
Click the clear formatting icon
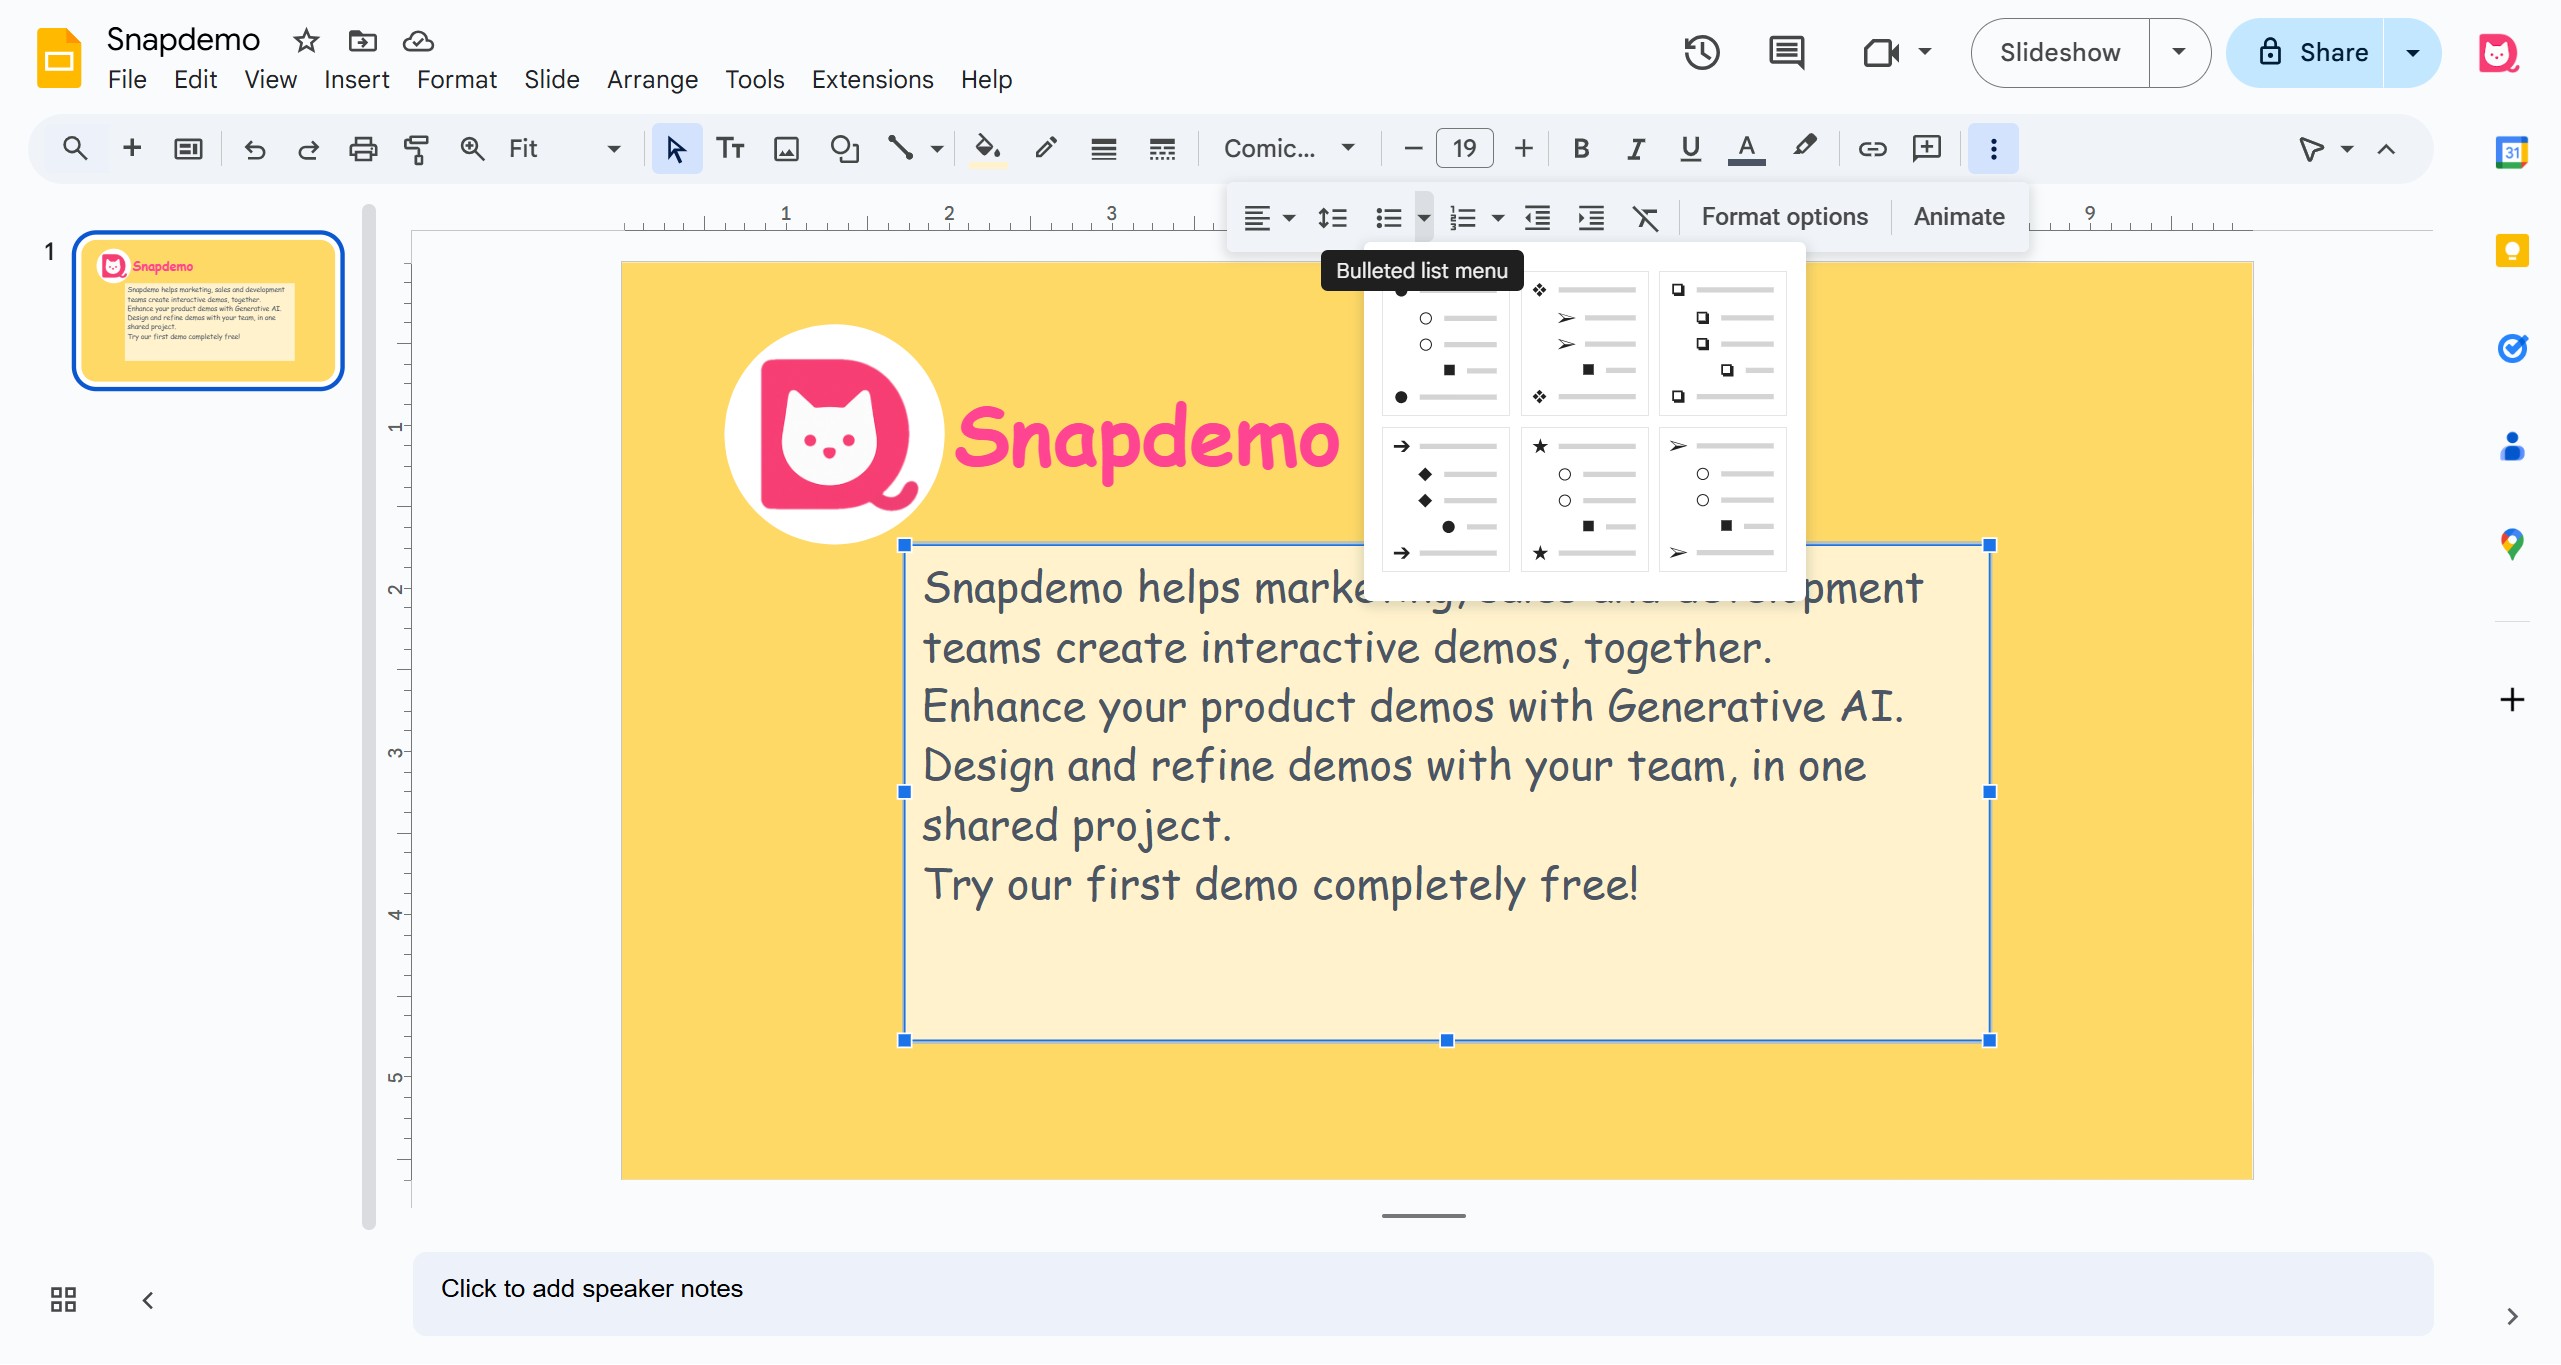pyautogui.click(x=1645, y=217)
